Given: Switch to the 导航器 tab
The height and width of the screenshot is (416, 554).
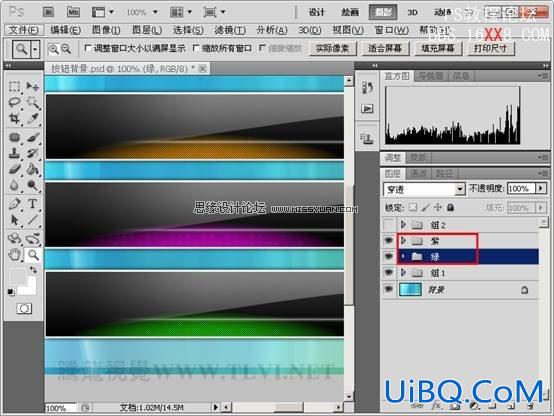Looking at the screenshot, I should [x=431, y=76].
